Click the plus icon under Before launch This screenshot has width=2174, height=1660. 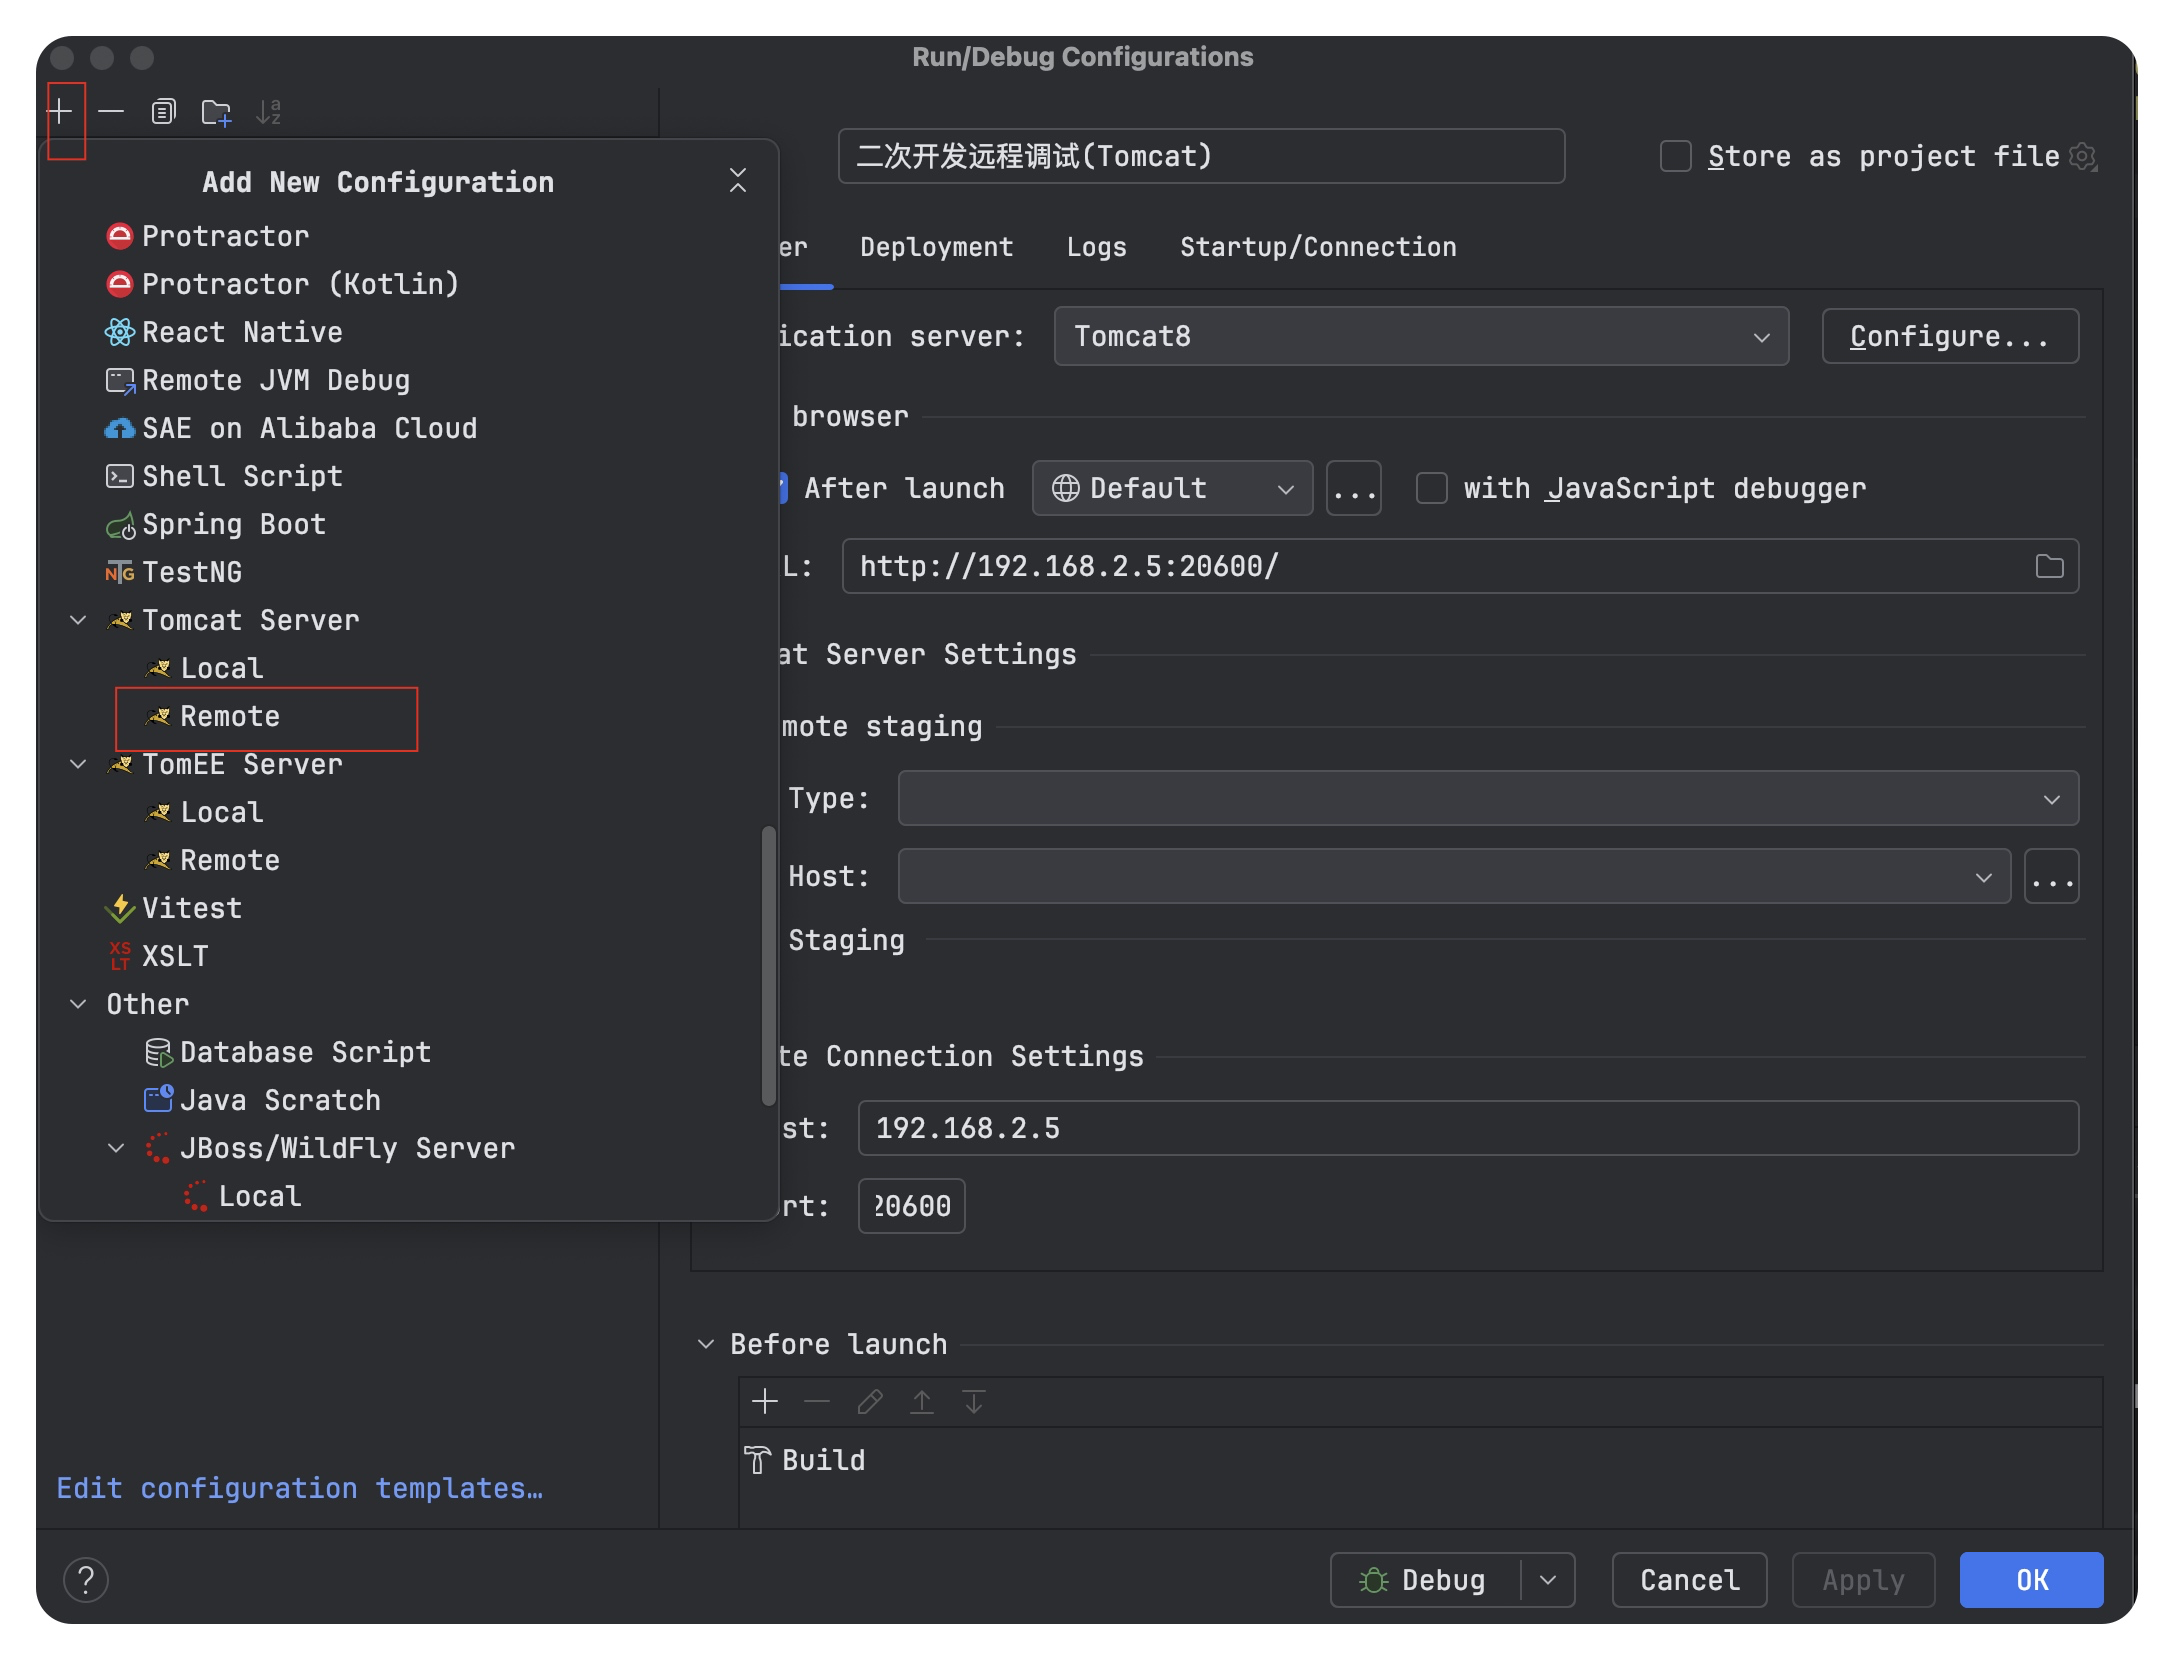click(x=765, y=1401)
